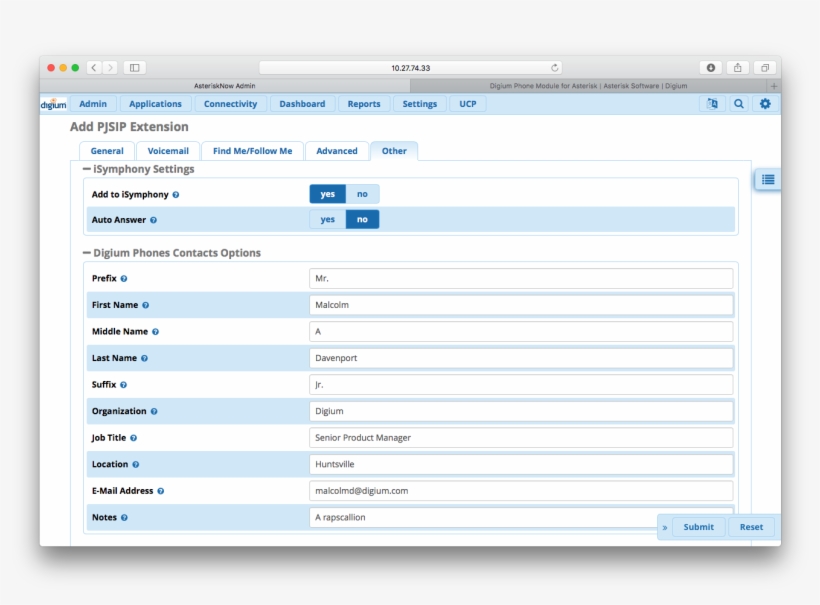Click the Location field Huntsville

coord(521,464)
